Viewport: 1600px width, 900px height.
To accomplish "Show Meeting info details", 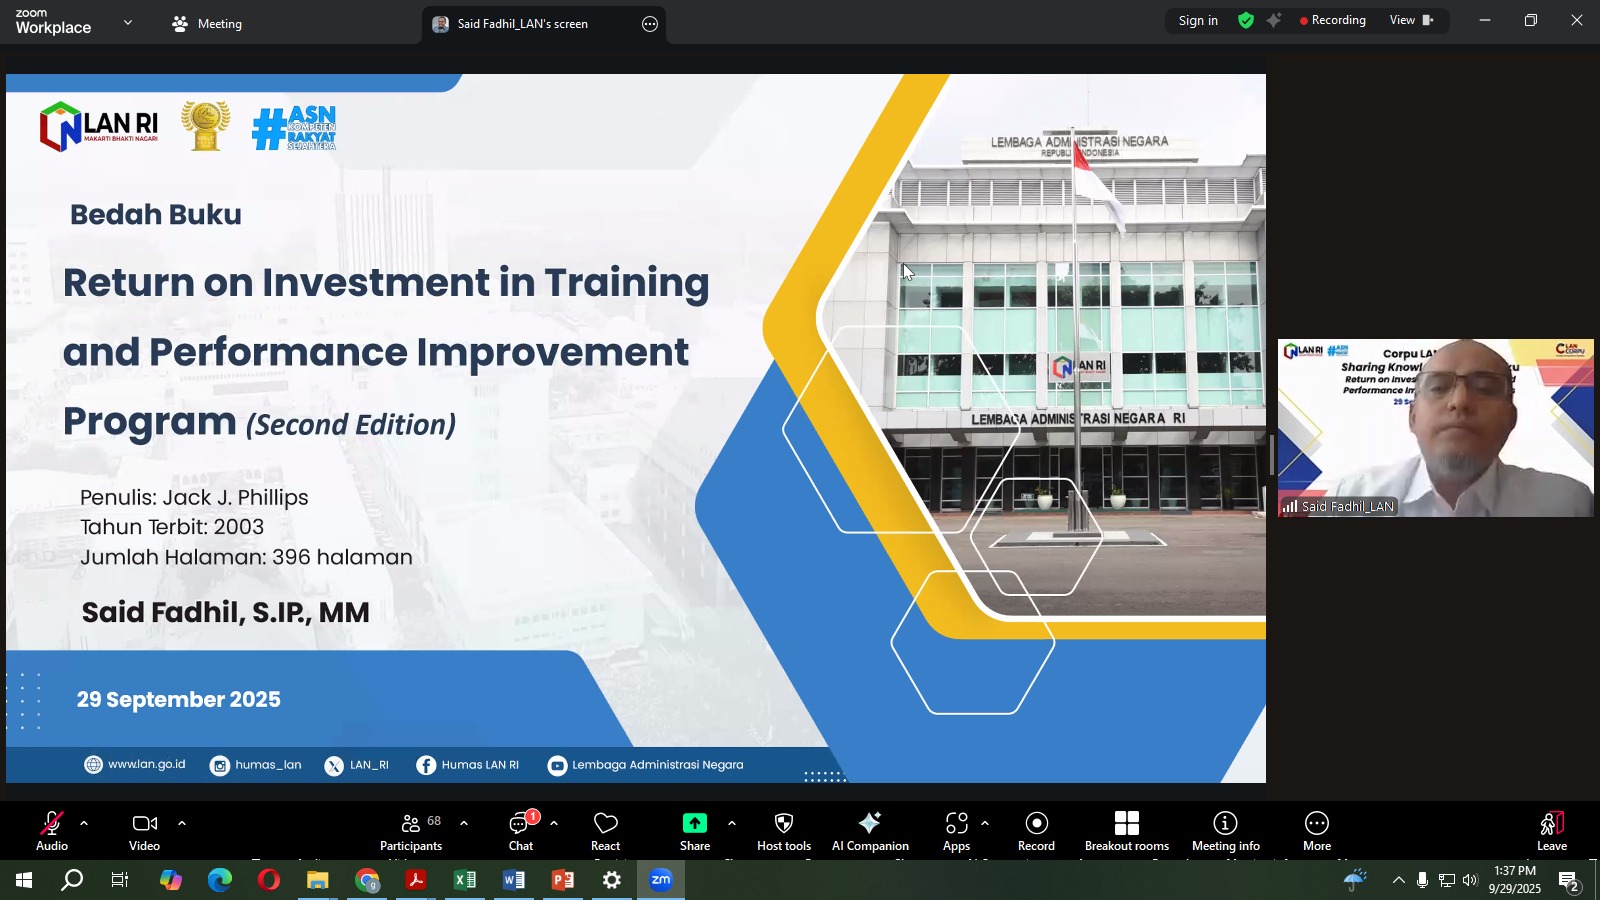I will coord(1225,830).
